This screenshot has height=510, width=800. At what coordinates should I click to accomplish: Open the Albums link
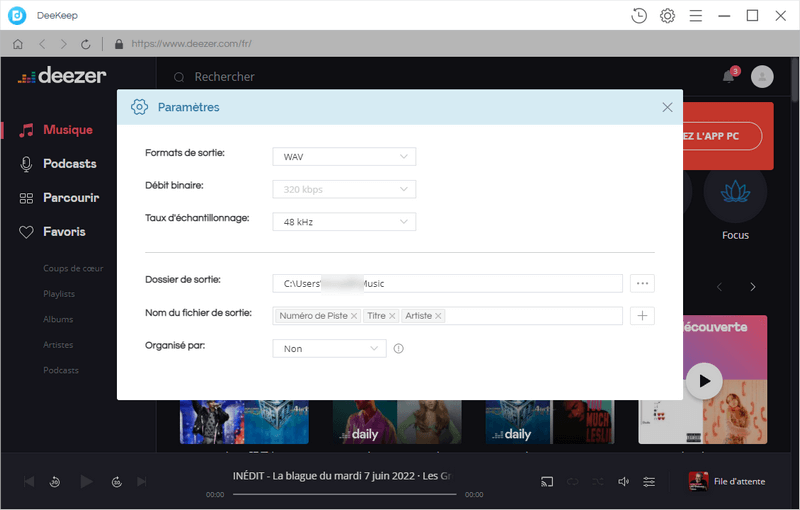point(58,319)
